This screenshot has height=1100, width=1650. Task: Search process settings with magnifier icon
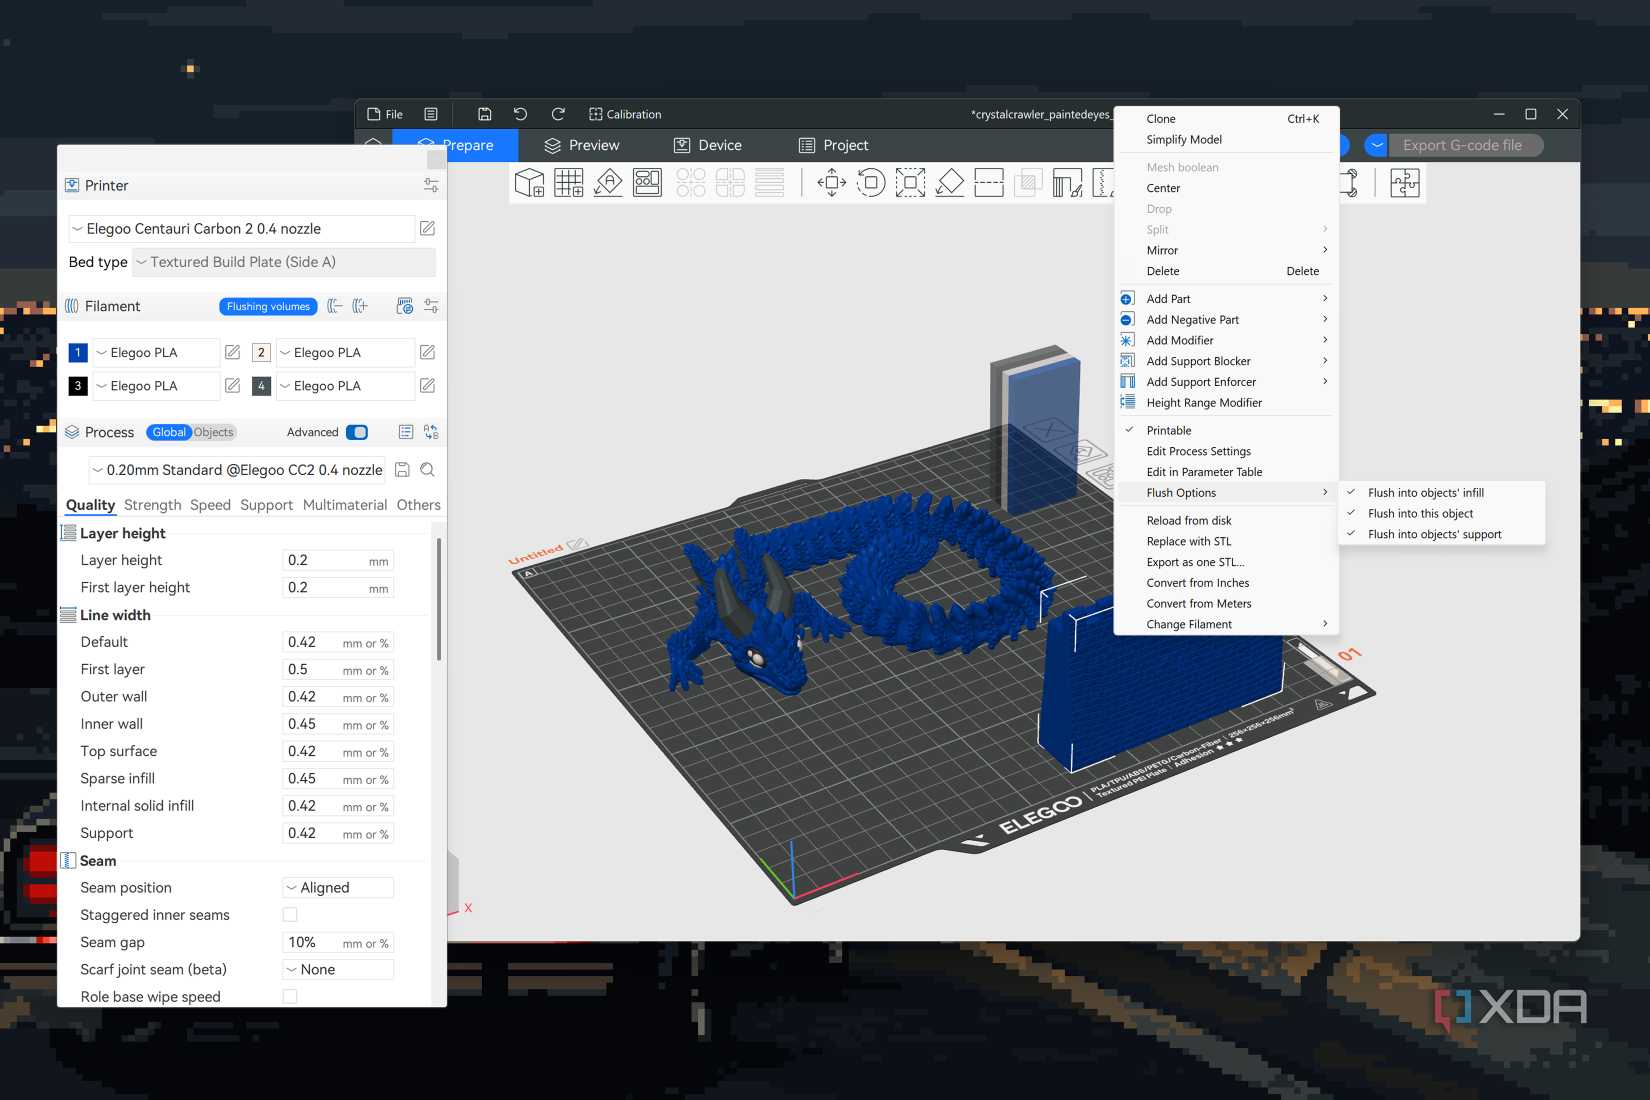427,469
